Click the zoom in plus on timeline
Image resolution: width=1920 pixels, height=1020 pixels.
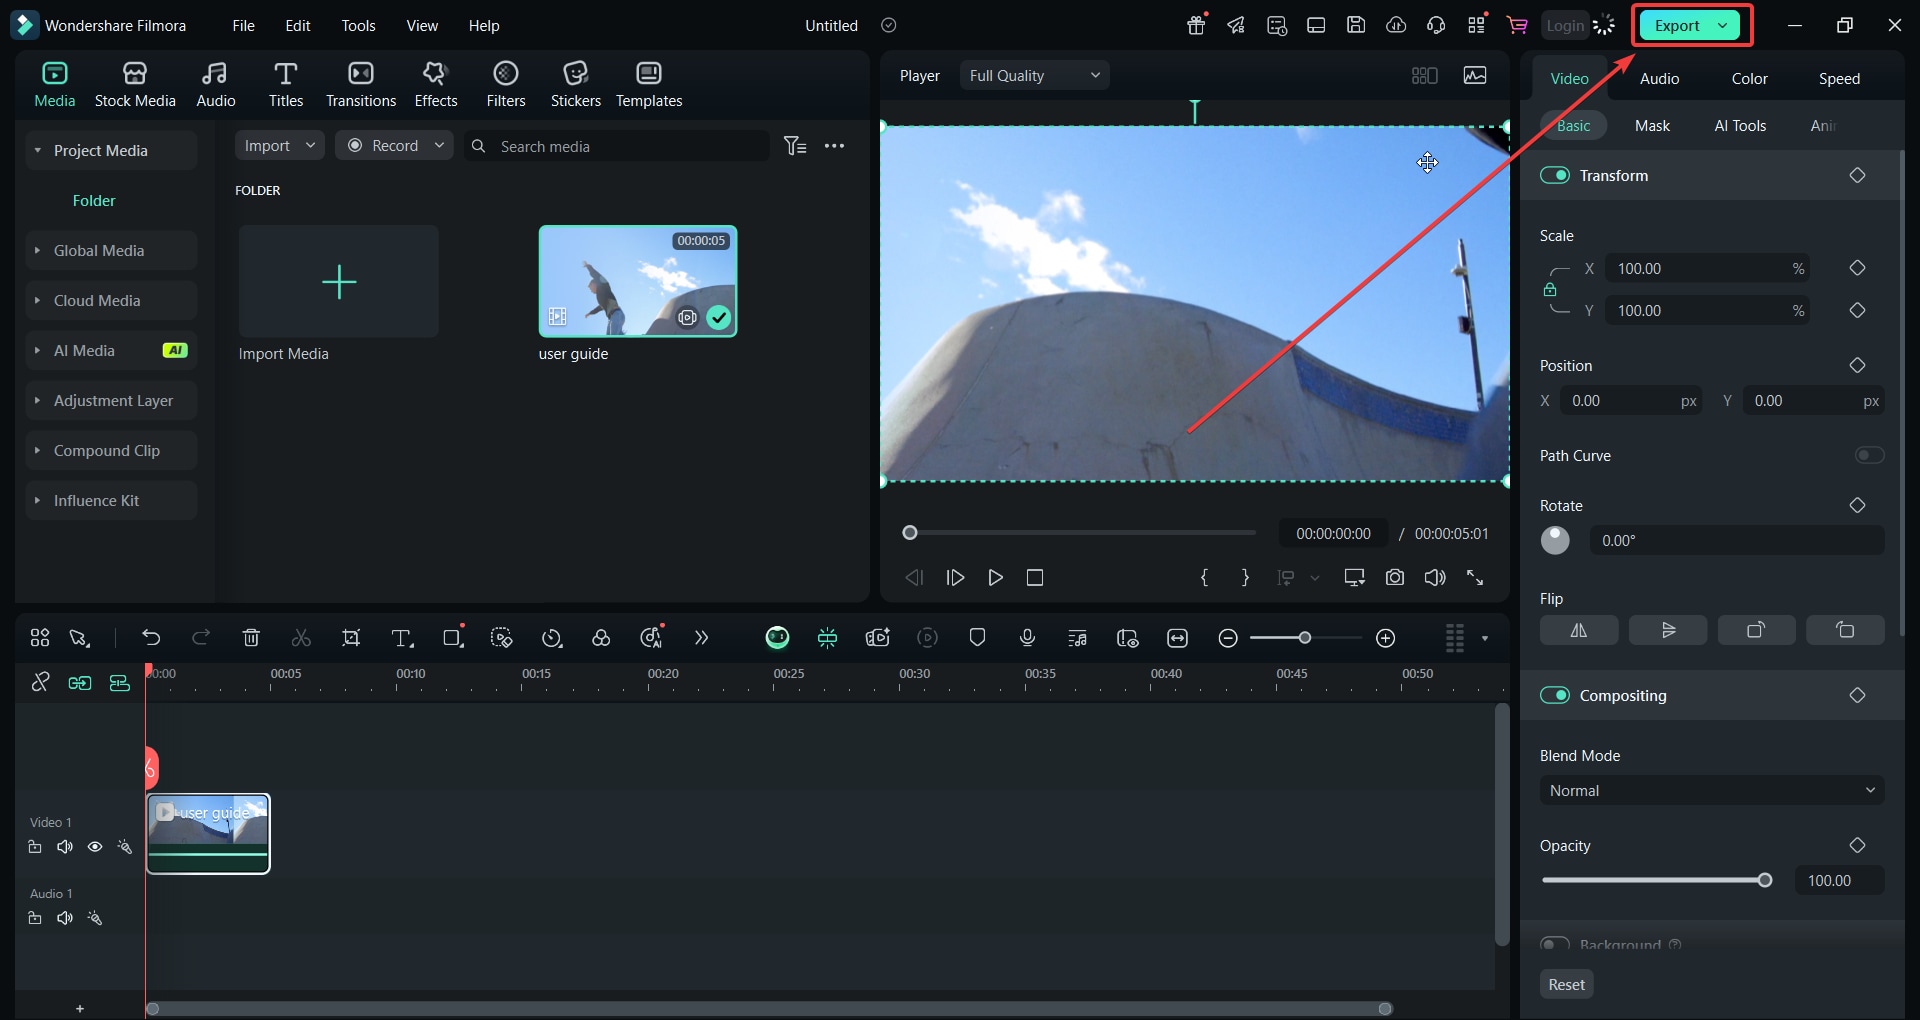[1386, 638]
